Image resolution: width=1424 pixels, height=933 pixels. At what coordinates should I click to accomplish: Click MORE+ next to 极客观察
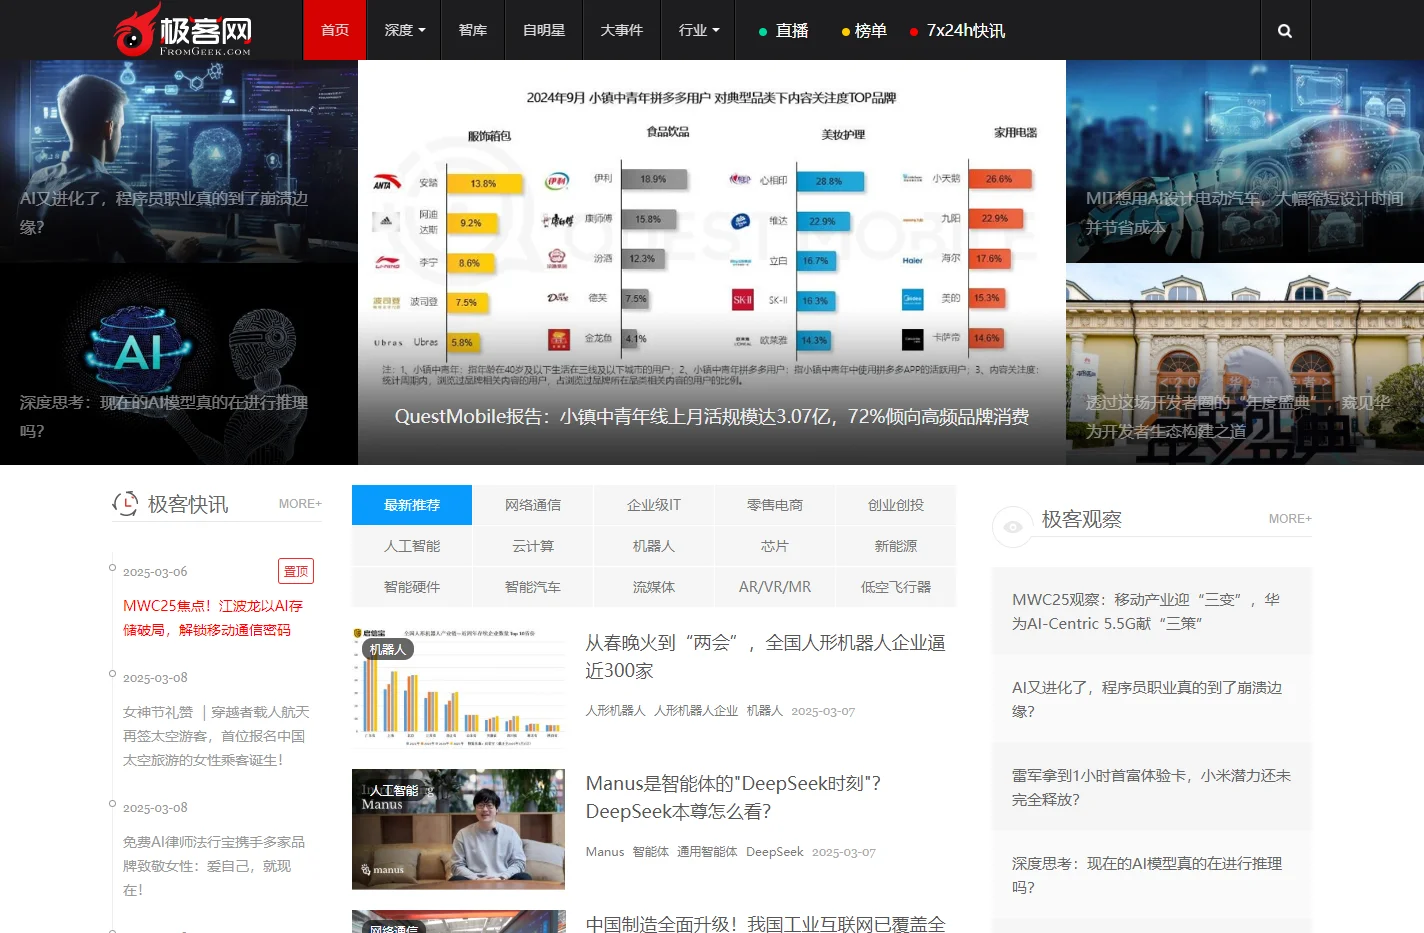(1290, 519)
